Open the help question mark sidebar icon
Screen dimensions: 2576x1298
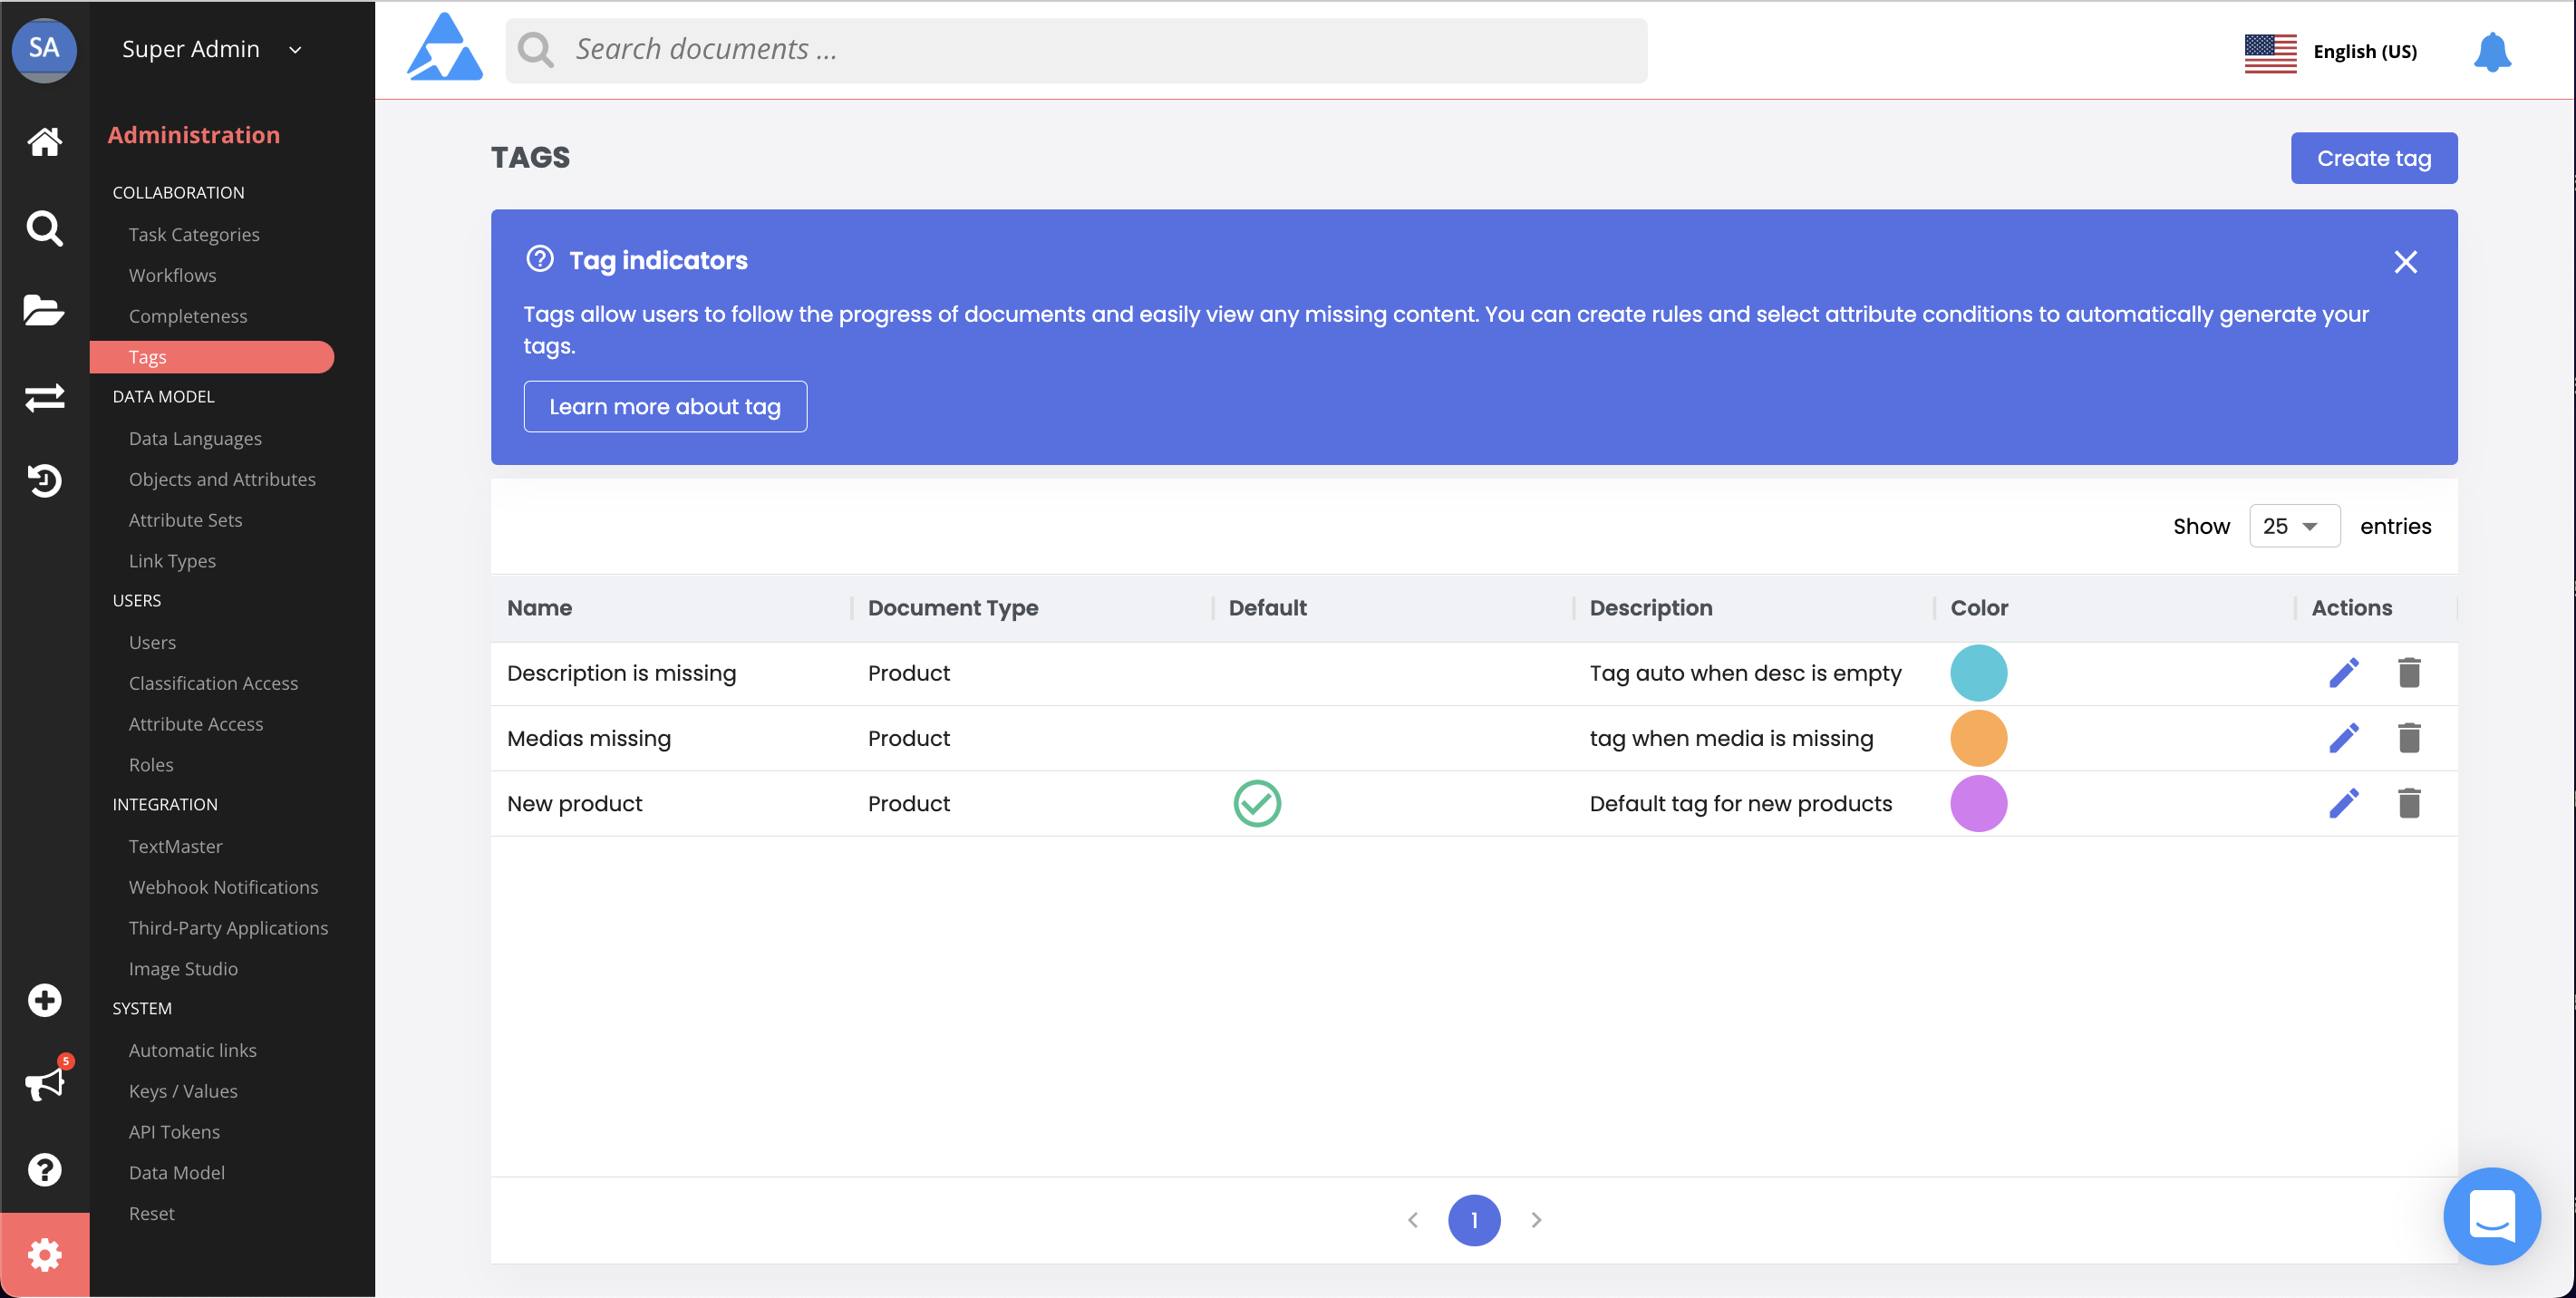(x=44, y=1169)
